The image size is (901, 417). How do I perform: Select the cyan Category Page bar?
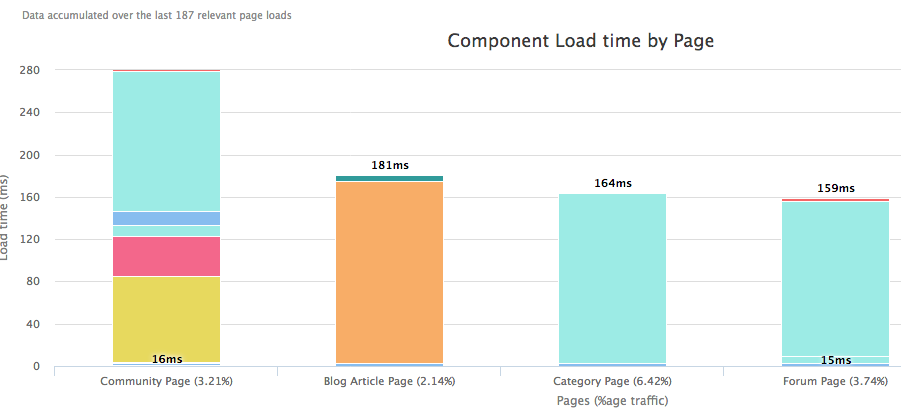(612, 278)
